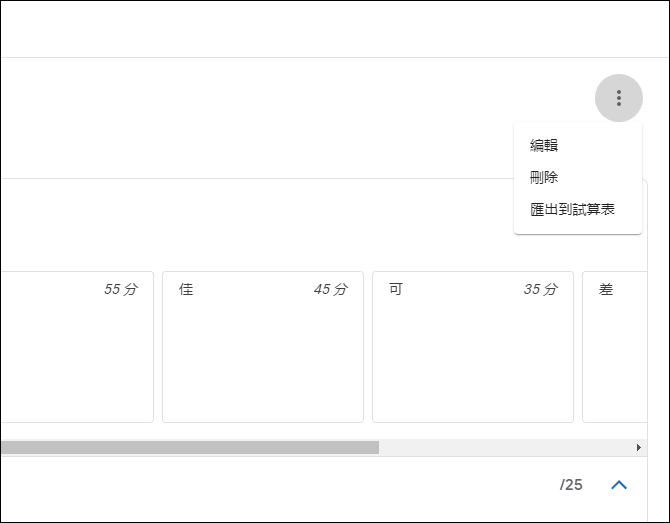Click the 45 分 points label
670x523 pixels.
[331, 289]
